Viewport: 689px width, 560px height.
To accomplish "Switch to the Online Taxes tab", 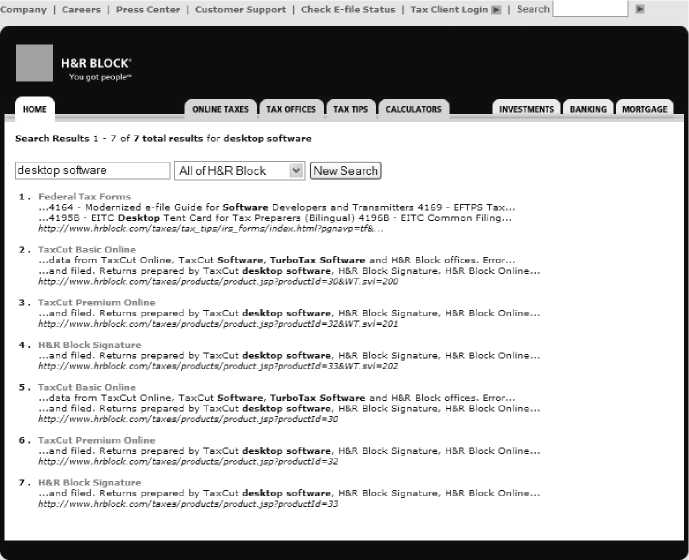I will pos(220,109).
